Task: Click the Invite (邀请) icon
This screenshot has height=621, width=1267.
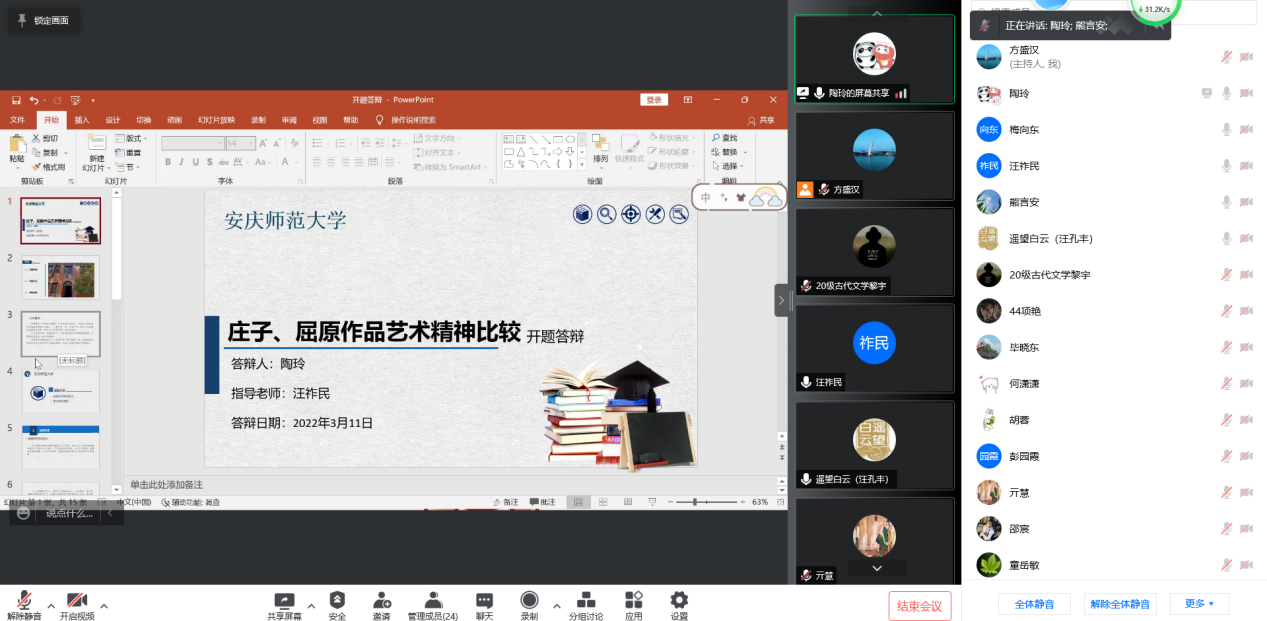Action: point(382,600)
